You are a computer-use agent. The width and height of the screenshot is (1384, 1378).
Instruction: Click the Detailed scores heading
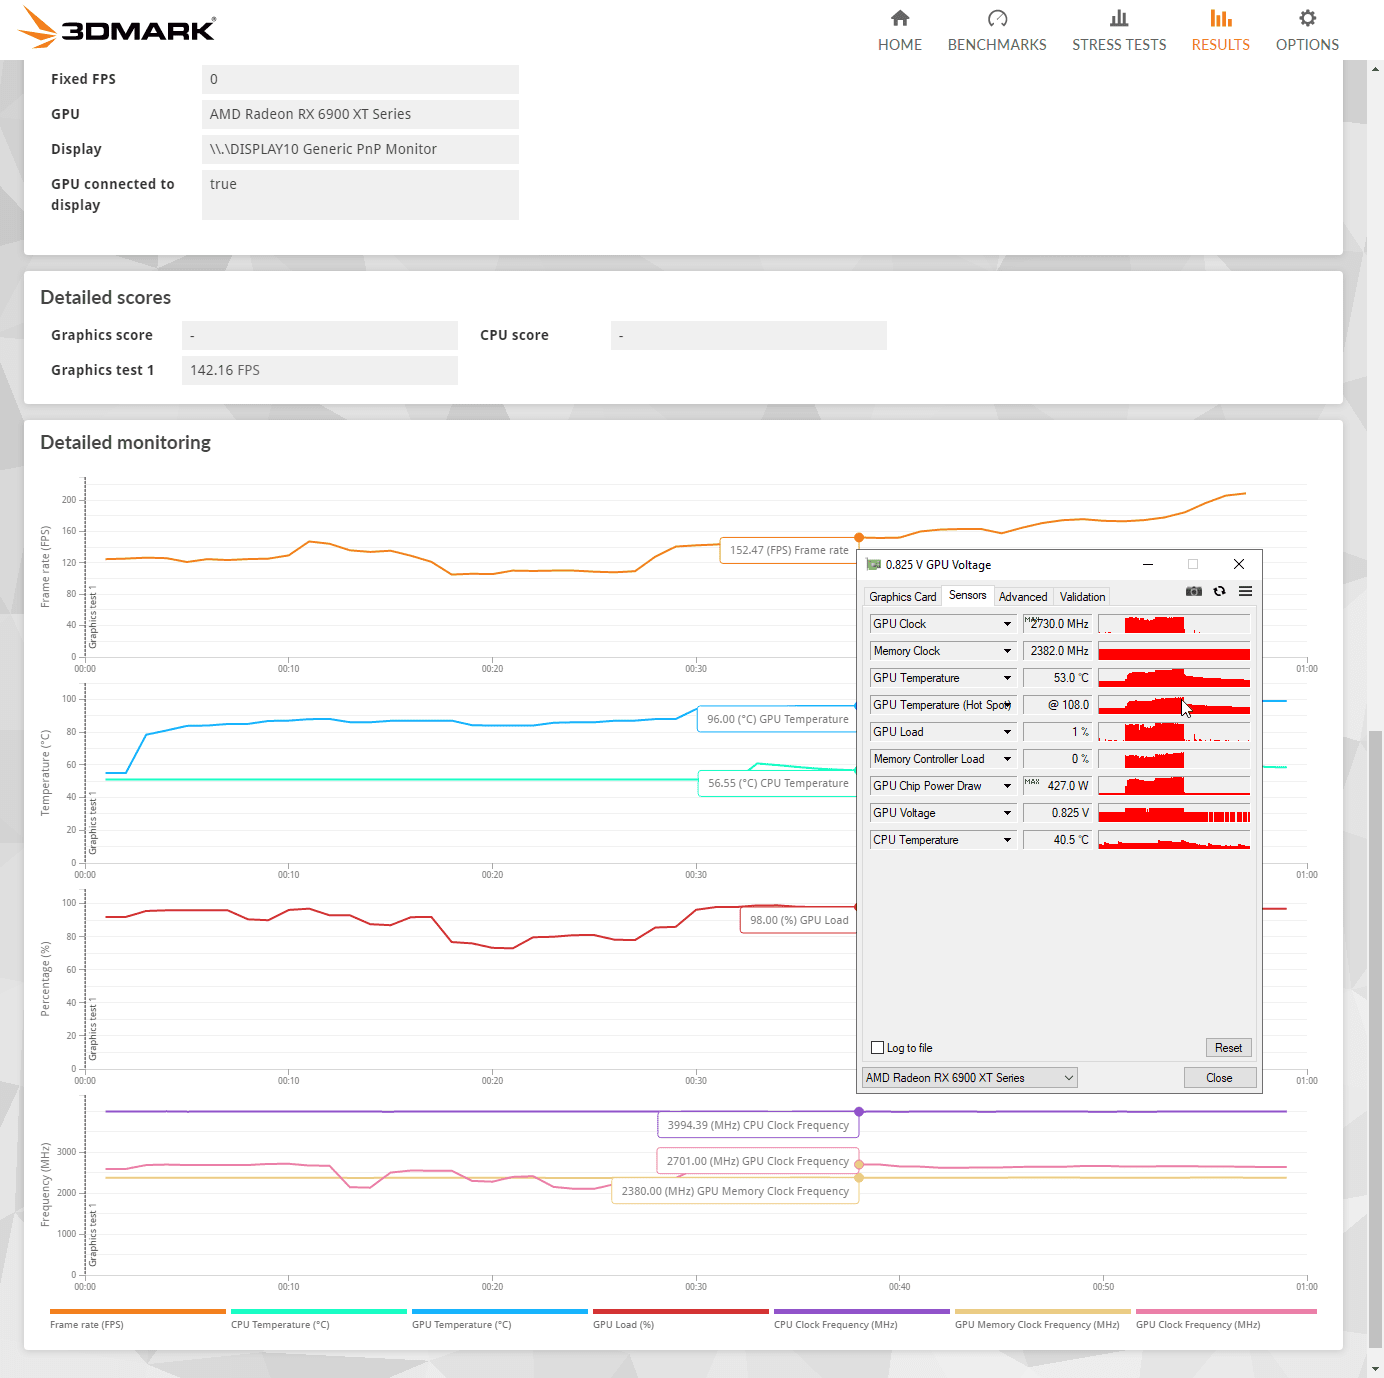coord(106,298)
